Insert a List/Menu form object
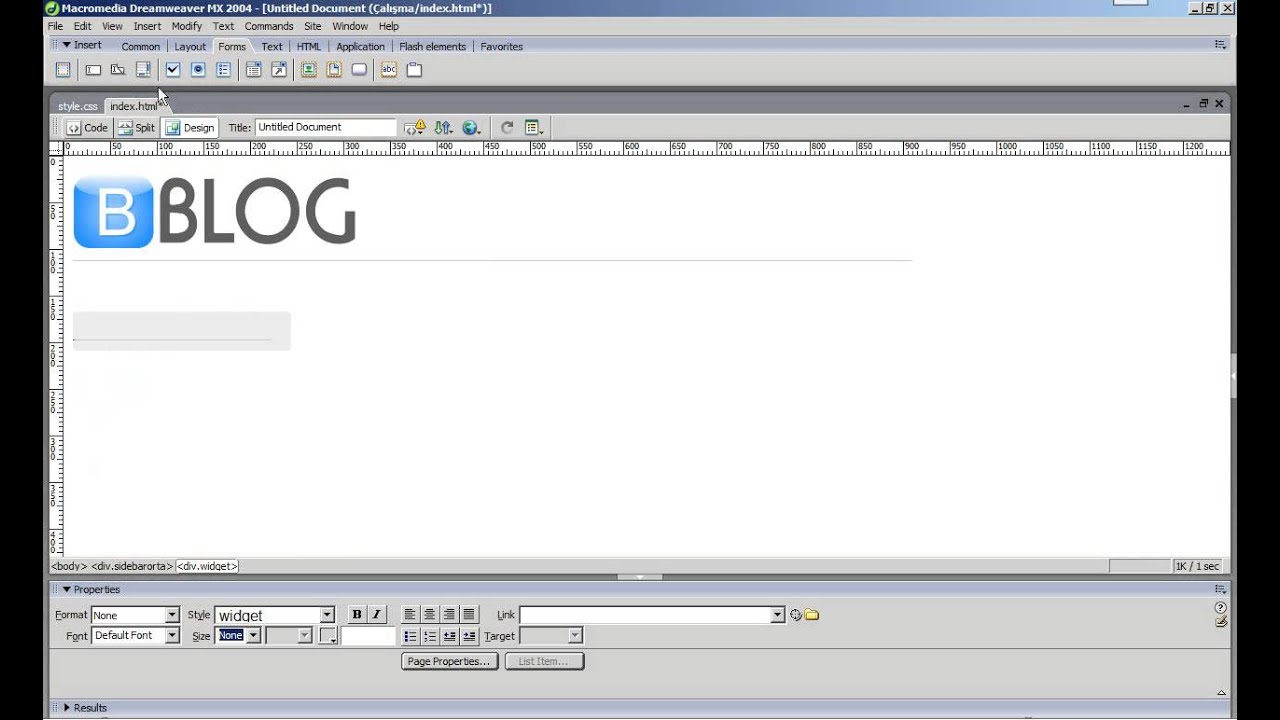This screenshot has width=1280, height=720. [254, 70]
